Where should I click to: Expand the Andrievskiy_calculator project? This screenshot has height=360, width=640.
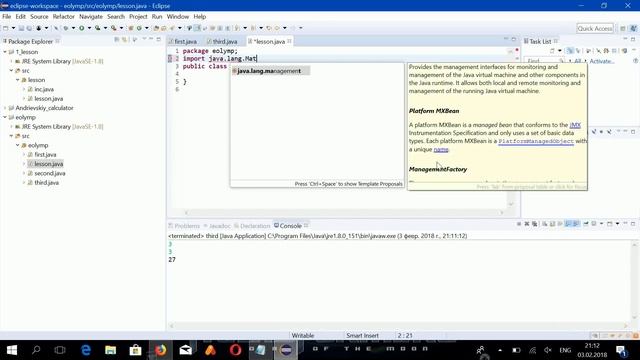point(5,108)
